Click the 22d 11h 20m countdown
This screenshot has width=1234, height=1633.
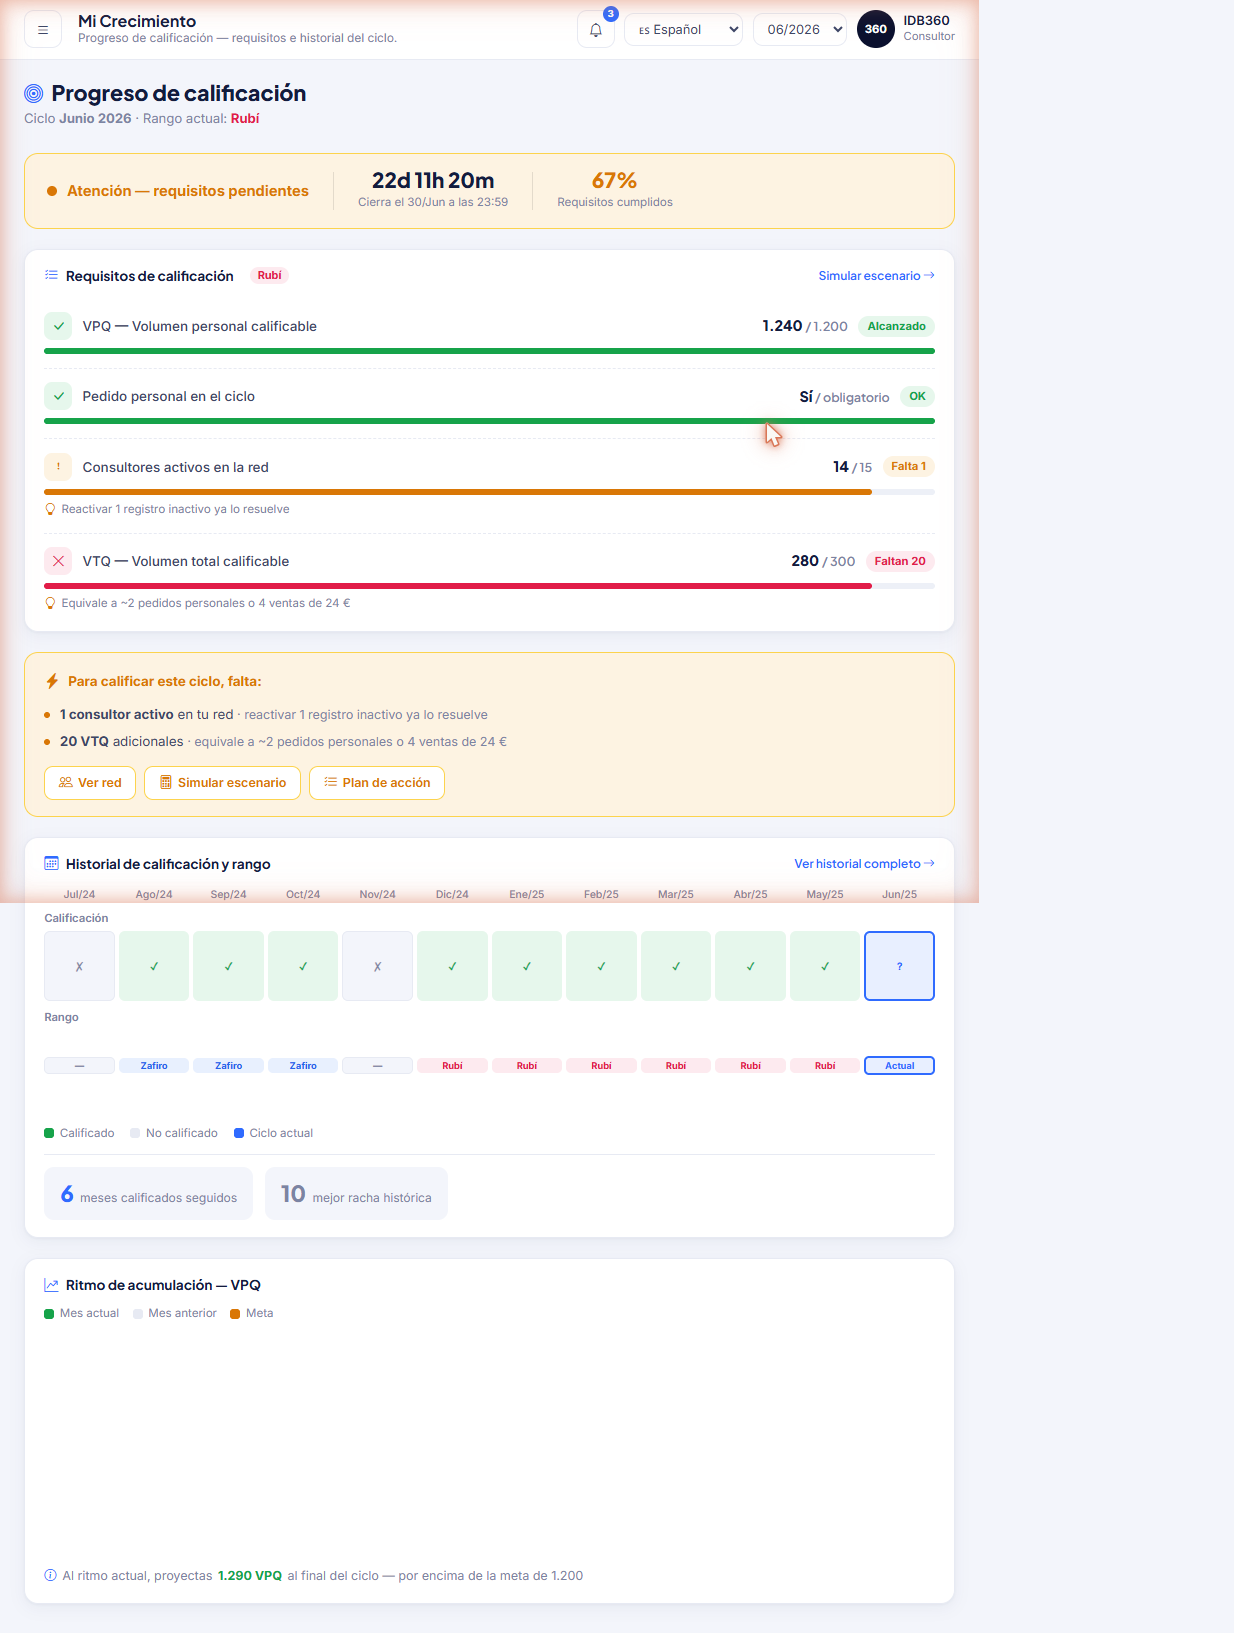tap(433, 181)
